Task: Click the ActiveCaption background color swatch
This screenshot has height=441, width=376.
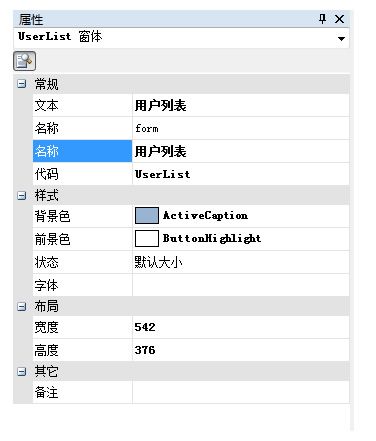Action: click(x=147, y=215)
